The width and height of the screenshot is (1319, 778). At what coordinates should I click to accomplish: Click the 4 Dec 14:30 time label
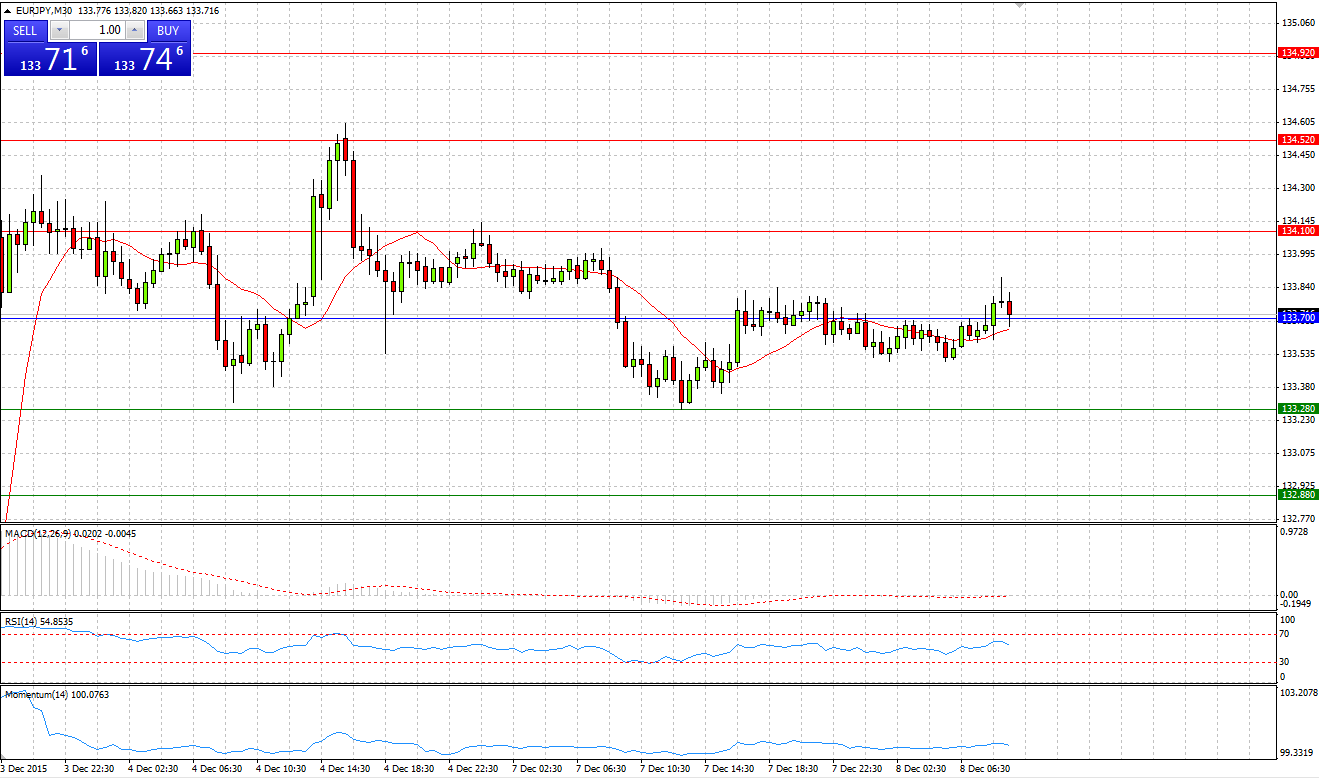[345, 769]
